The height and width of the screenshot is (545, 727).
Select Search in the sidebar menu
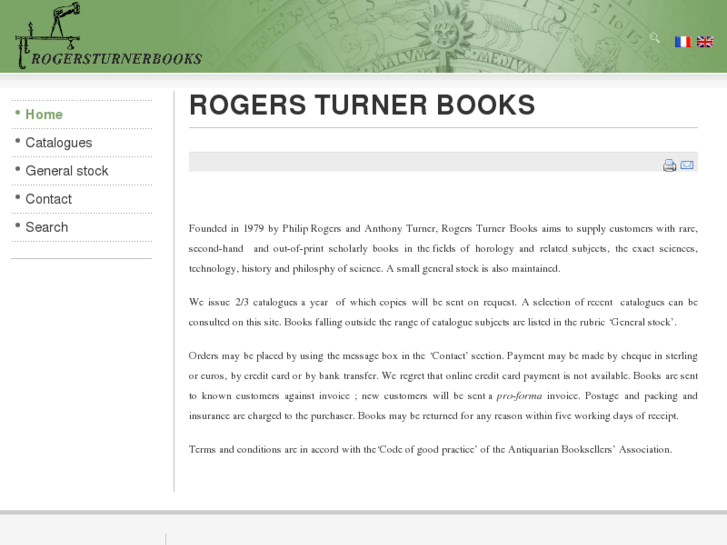[47, 227]
